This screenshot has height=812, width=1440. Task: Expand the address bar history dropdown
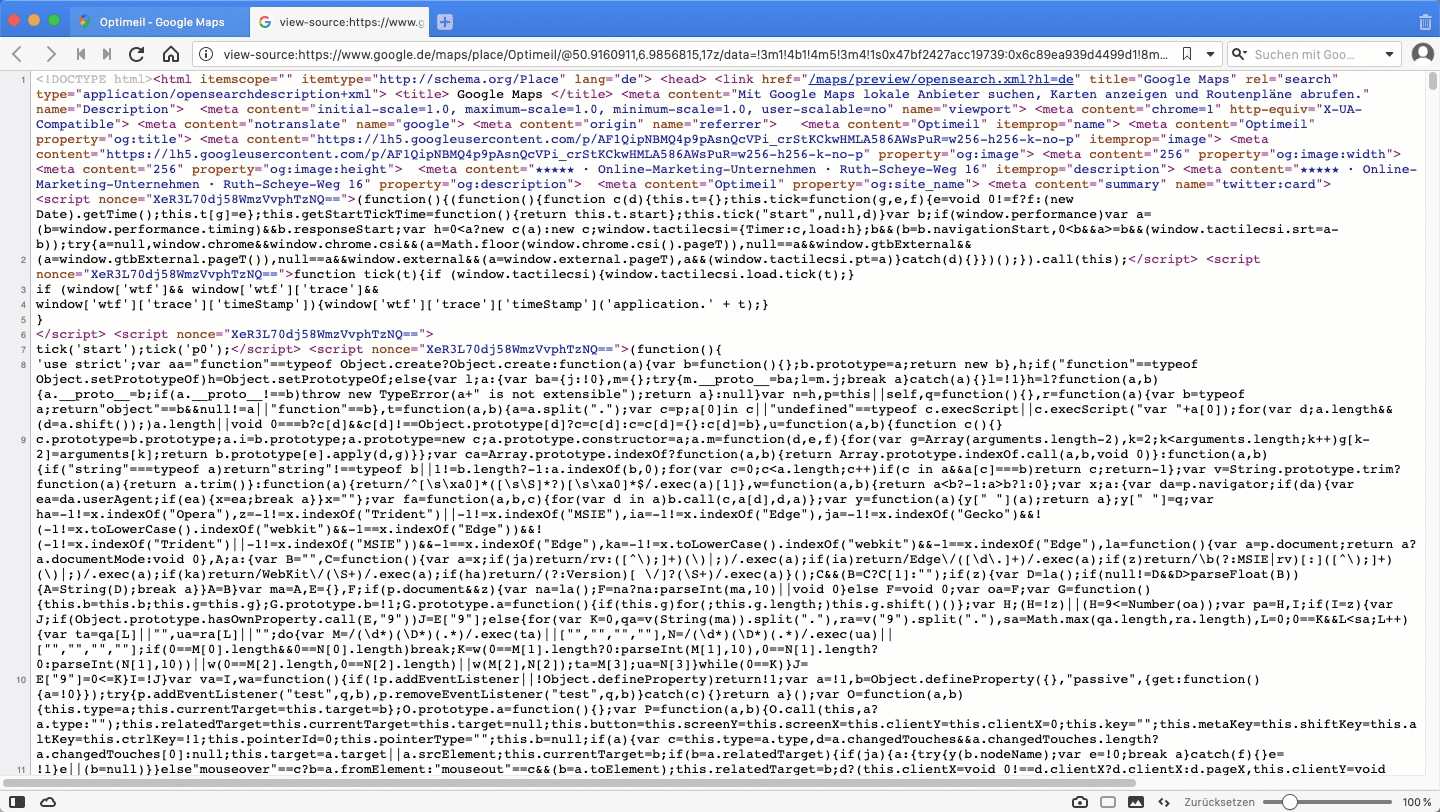click(x=1209, y=54)
